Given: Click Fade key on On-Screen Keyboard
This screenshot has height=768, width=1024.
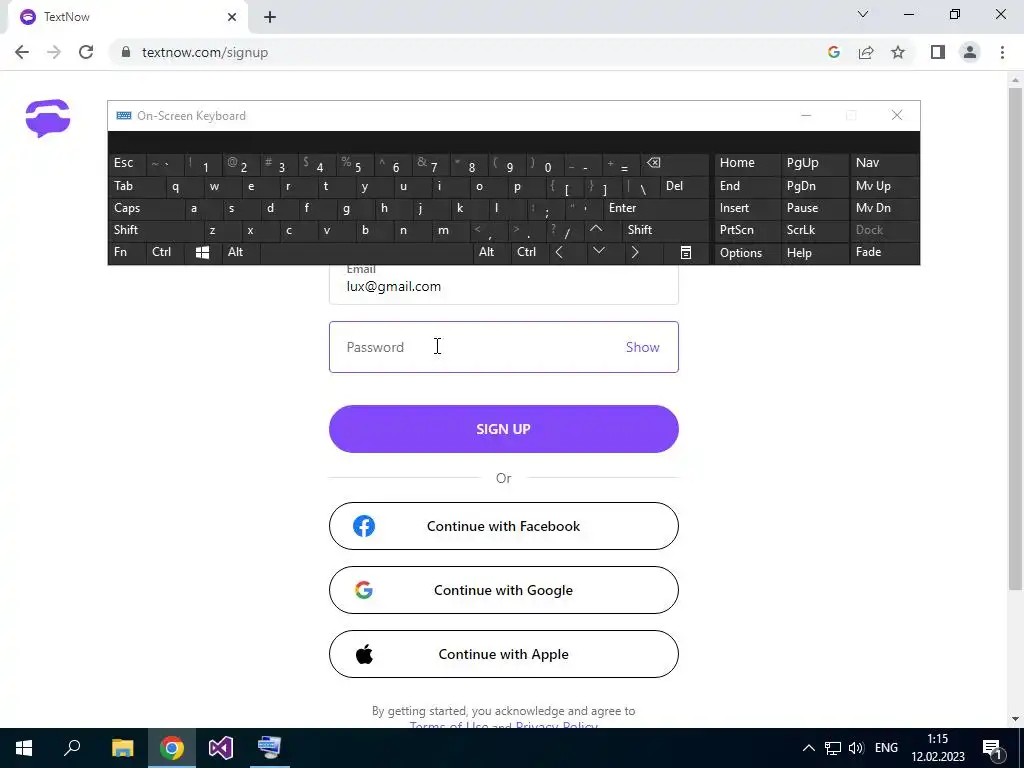Looking at the screenshot, I should click(884, 253).
